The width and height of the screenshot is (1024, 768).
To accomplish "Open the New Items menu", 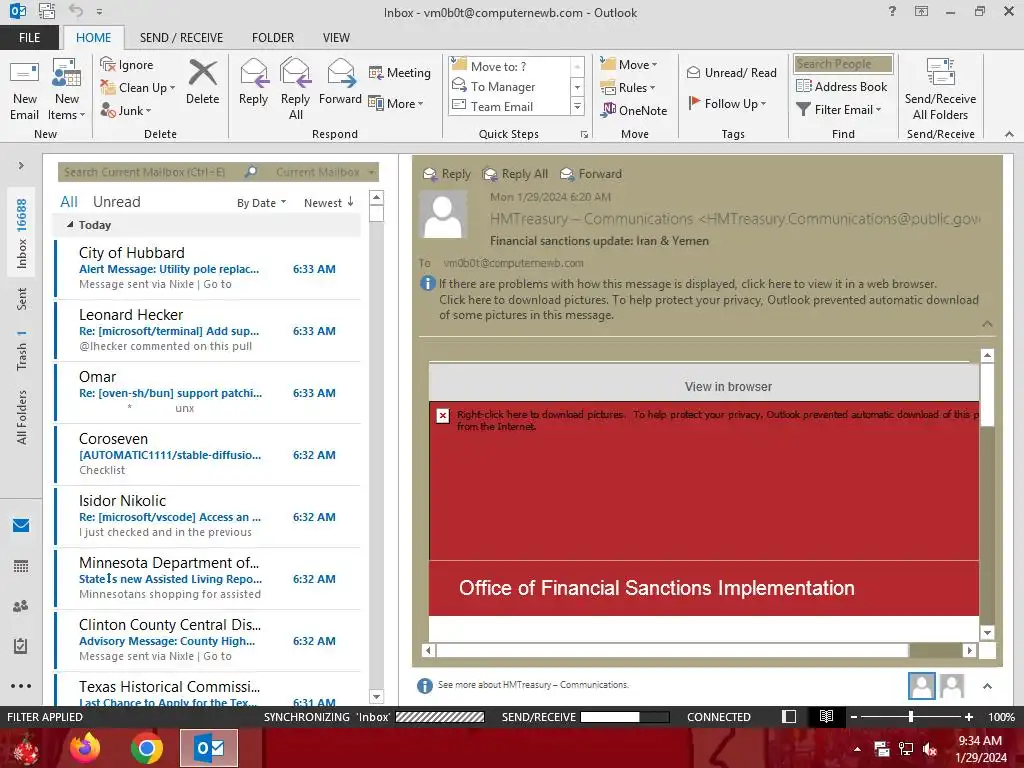I will tap(67, 91).
